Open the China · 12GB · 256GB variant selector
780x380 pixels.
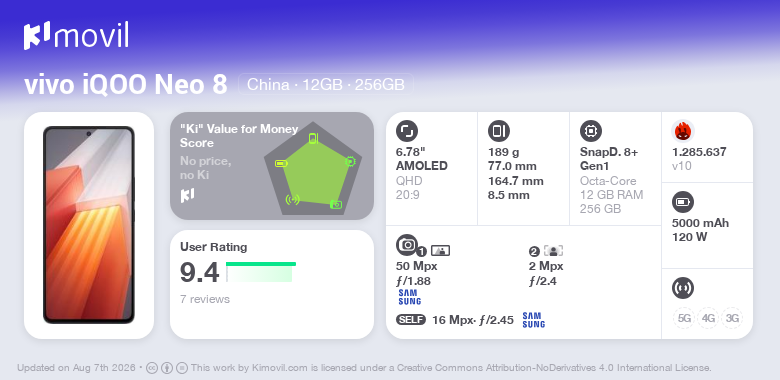[326, 85]
